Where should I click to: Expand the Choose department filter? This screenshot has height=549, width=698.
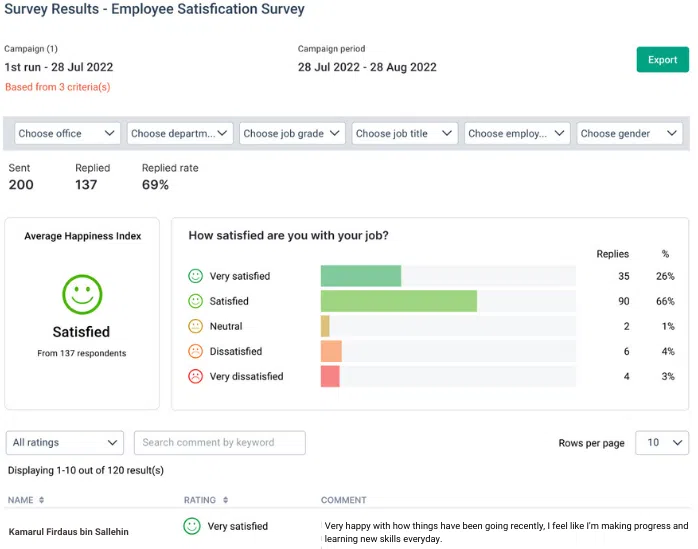(x=180, y=134)
